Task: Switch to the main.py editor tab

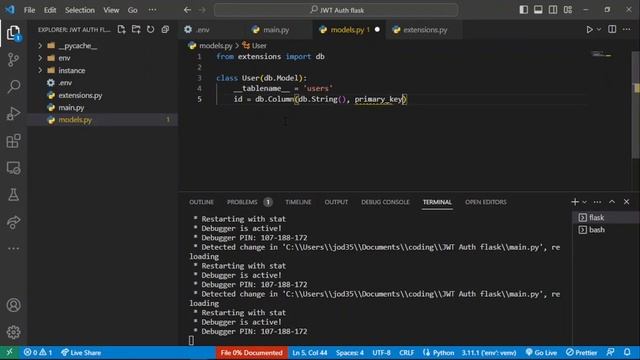Action: click(x=276, y=29)
